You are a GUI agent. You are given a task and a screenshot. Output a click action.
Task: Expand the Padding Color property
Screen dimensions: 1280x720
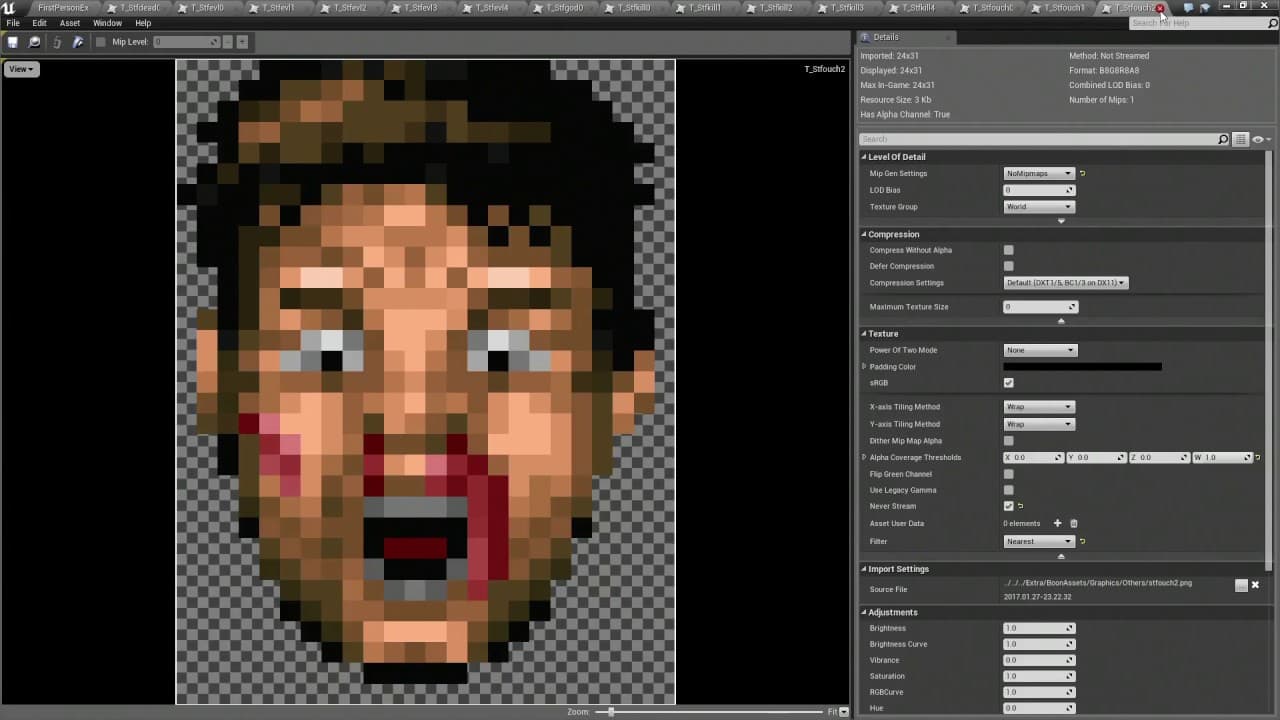pyautogui.click(x=864, y=367)
